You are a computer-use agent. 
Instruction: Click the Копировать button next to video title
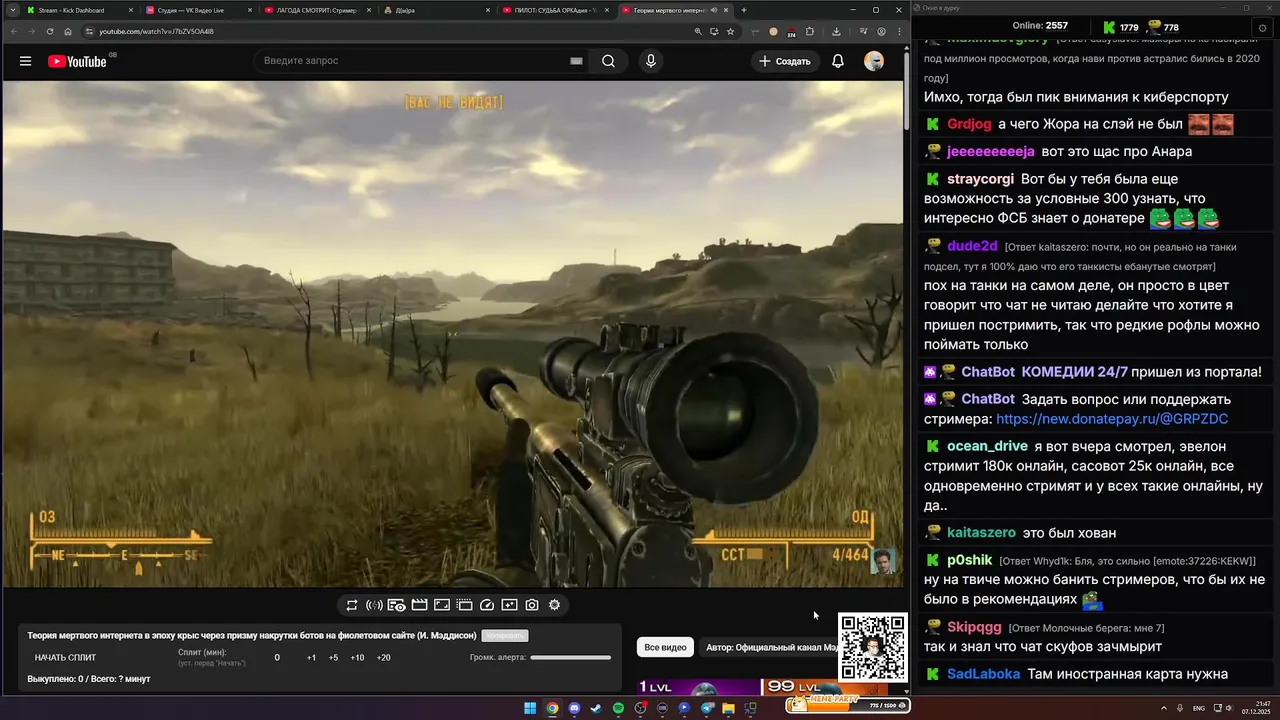(505, 636)
